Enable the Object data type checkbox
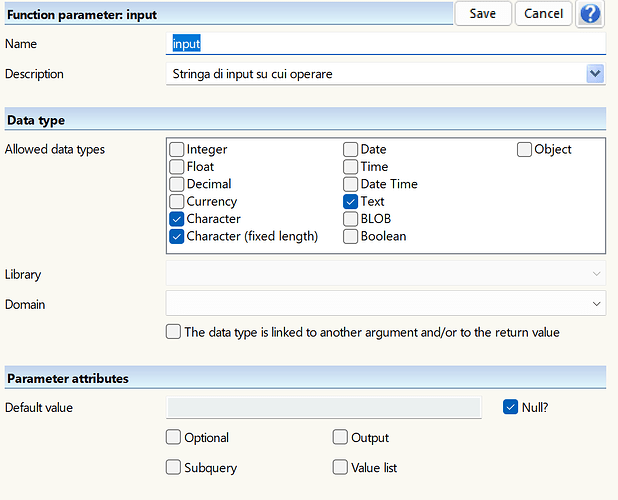Image resolution: width=618 pixels, height=500 pixels. pyautogui.click(x=525, y=150)
